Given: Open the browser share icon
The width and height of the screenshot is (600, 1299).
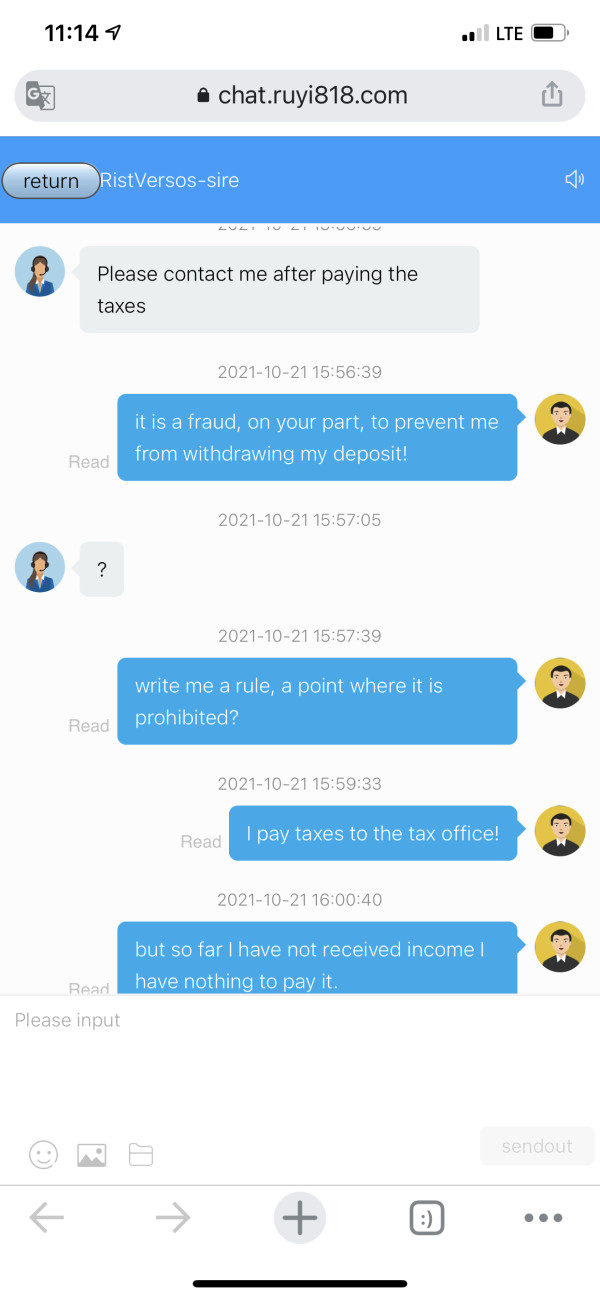Looking at the screenshot, I should click(x=552, y=95).
